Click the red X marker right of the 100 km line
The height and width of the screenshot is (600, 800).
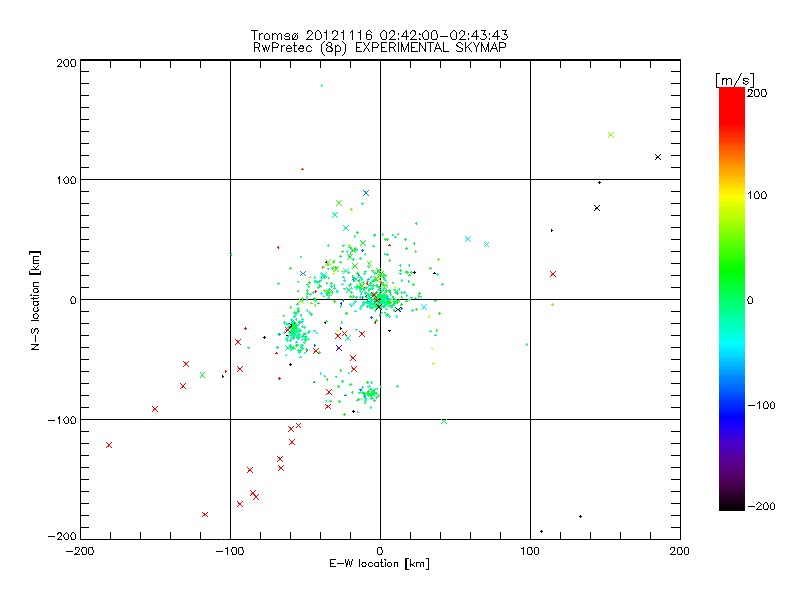pos(553,274)
